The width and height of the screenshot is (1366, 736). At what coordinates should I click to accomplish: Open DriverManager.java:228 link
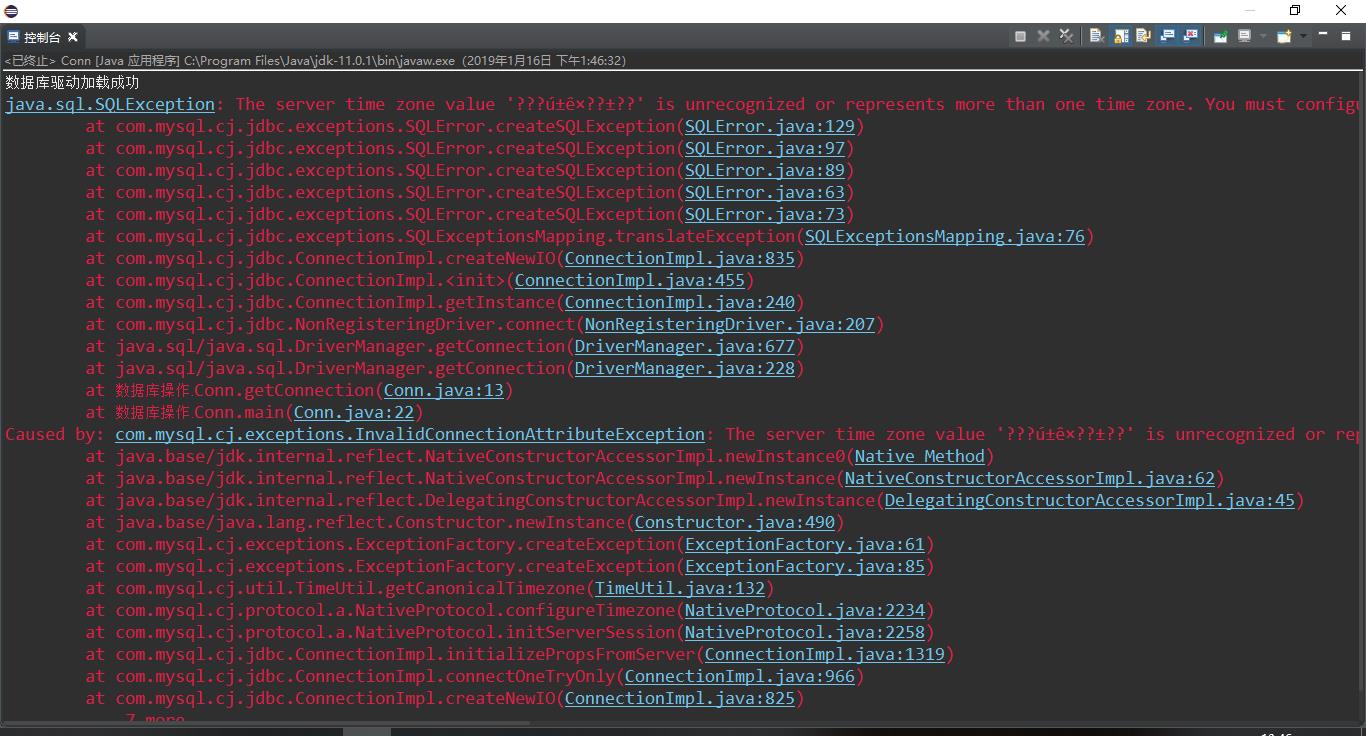(685, 368)
